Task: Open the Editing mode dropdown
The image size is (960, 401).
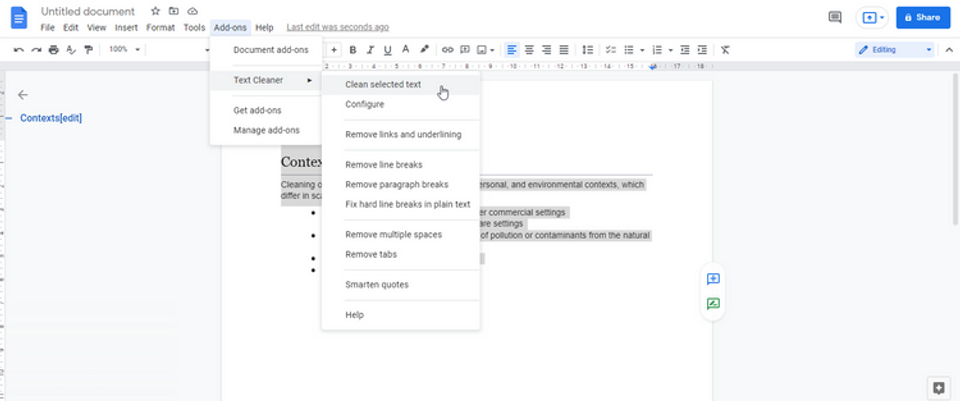Action: coord(894,50)
